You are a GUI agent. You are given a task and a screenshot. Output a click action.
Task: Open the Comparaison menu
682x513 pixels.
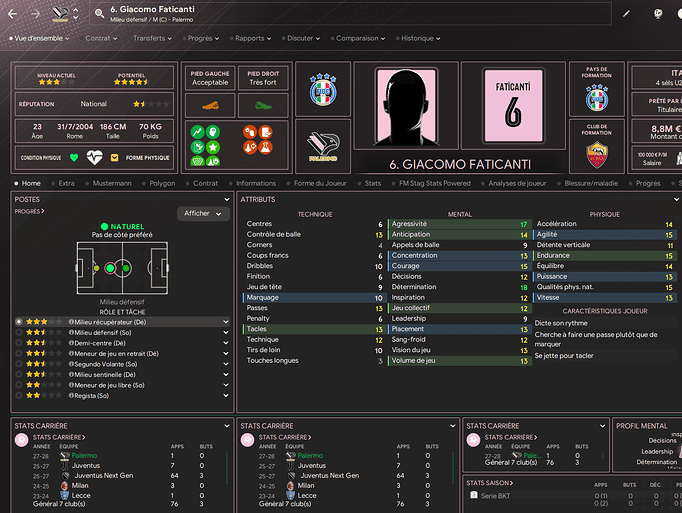[x=360, y=38]
